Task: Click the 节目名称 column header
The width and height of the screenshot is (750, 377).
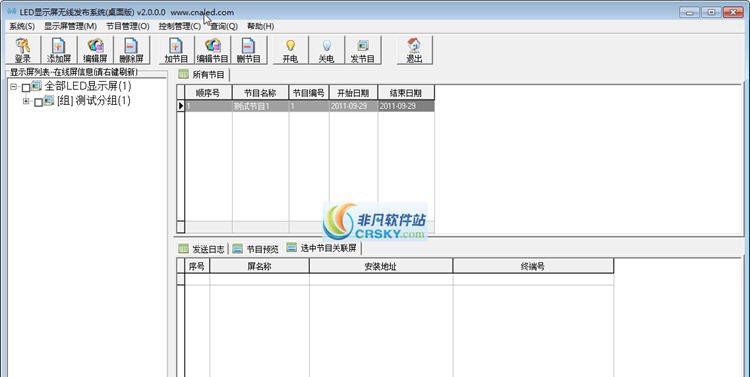Action: [260, 93]
